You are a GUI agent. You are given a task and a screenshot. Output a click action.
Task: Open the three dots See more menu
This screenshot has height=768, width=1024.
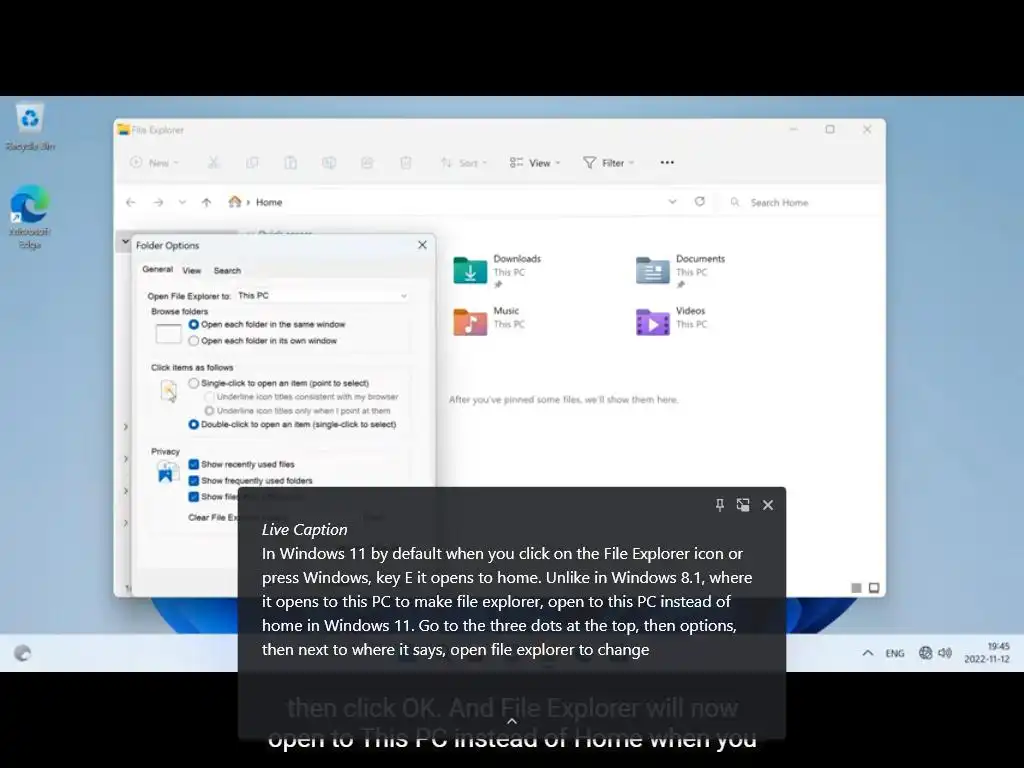click(x=667, y=163)
